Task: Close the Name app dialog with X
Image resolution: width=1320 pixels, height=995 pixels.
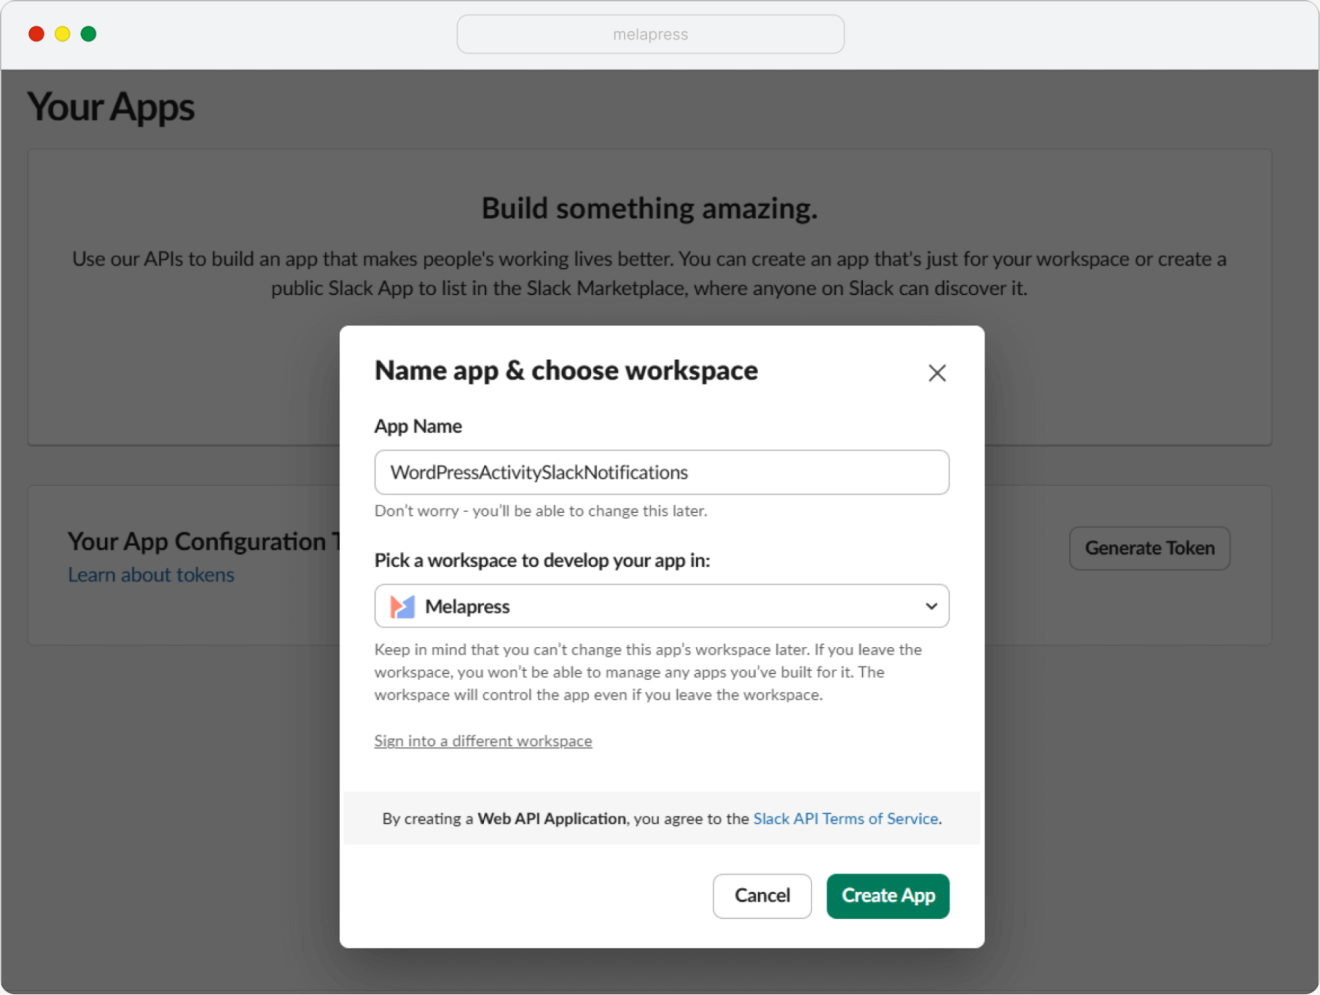Action: [937, 373]
